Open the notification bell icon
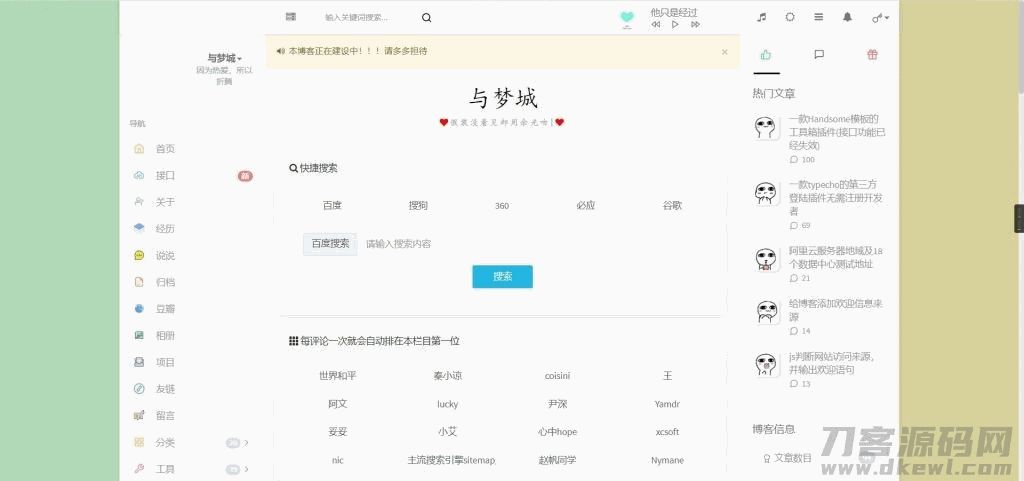Viewport: 1024px width, 481px height. pos(848,17)
